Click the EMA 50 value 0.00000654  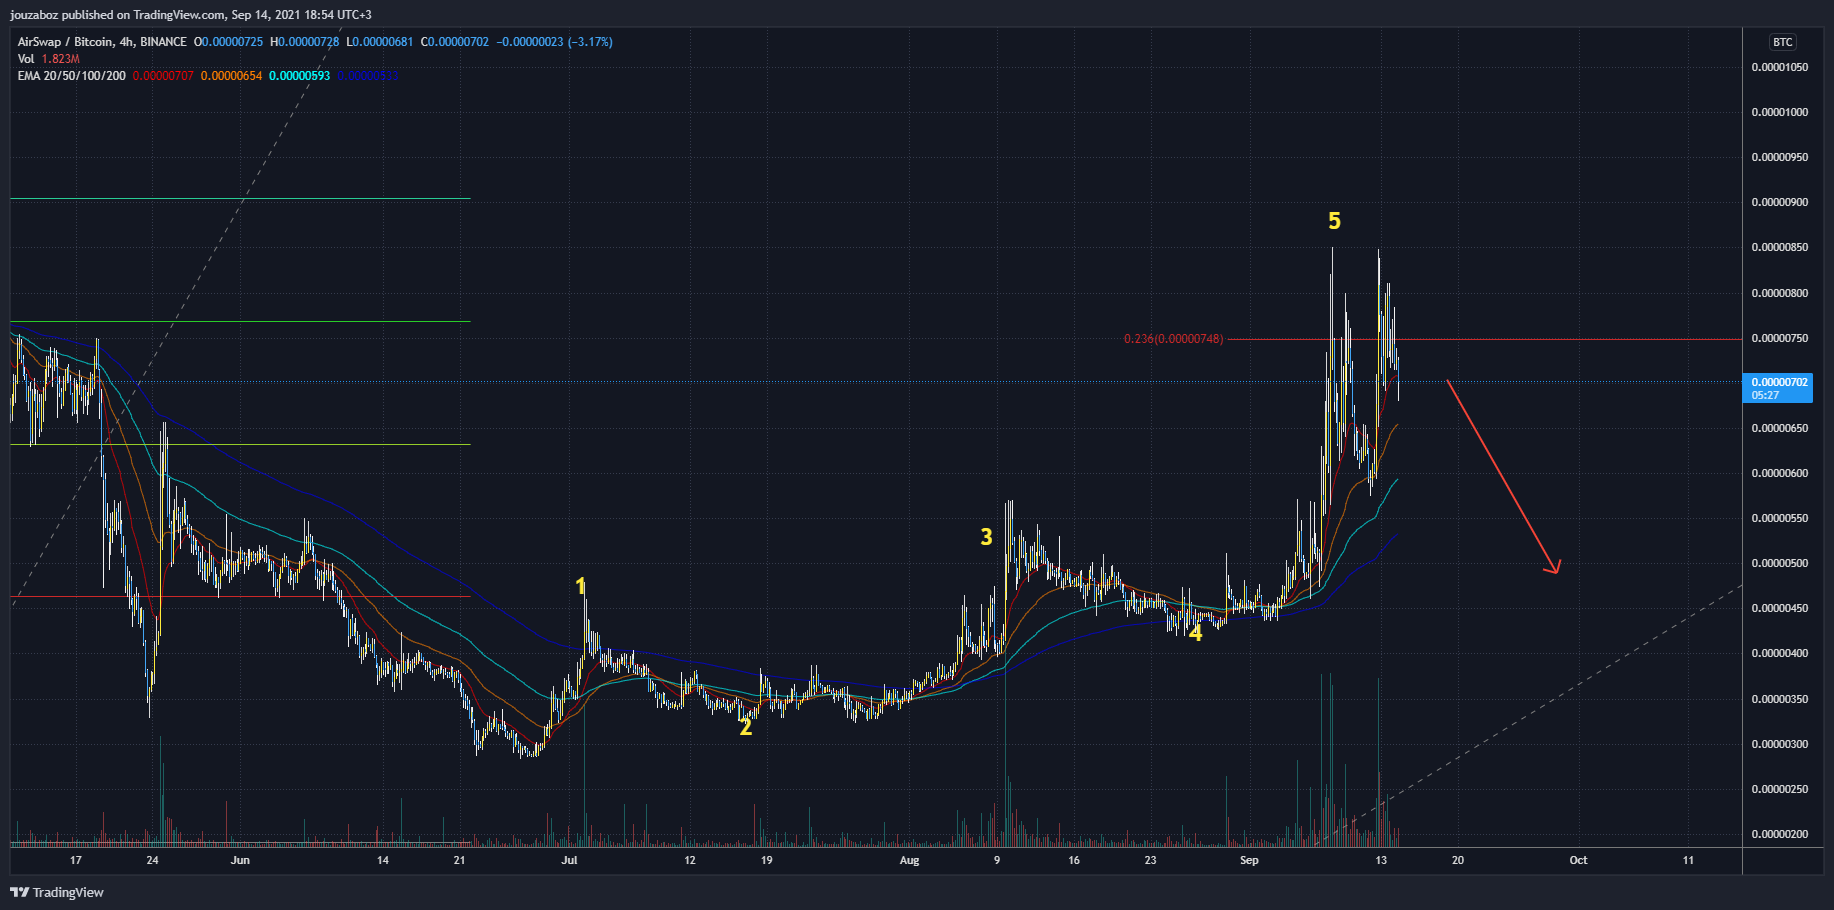coord(231,76)
